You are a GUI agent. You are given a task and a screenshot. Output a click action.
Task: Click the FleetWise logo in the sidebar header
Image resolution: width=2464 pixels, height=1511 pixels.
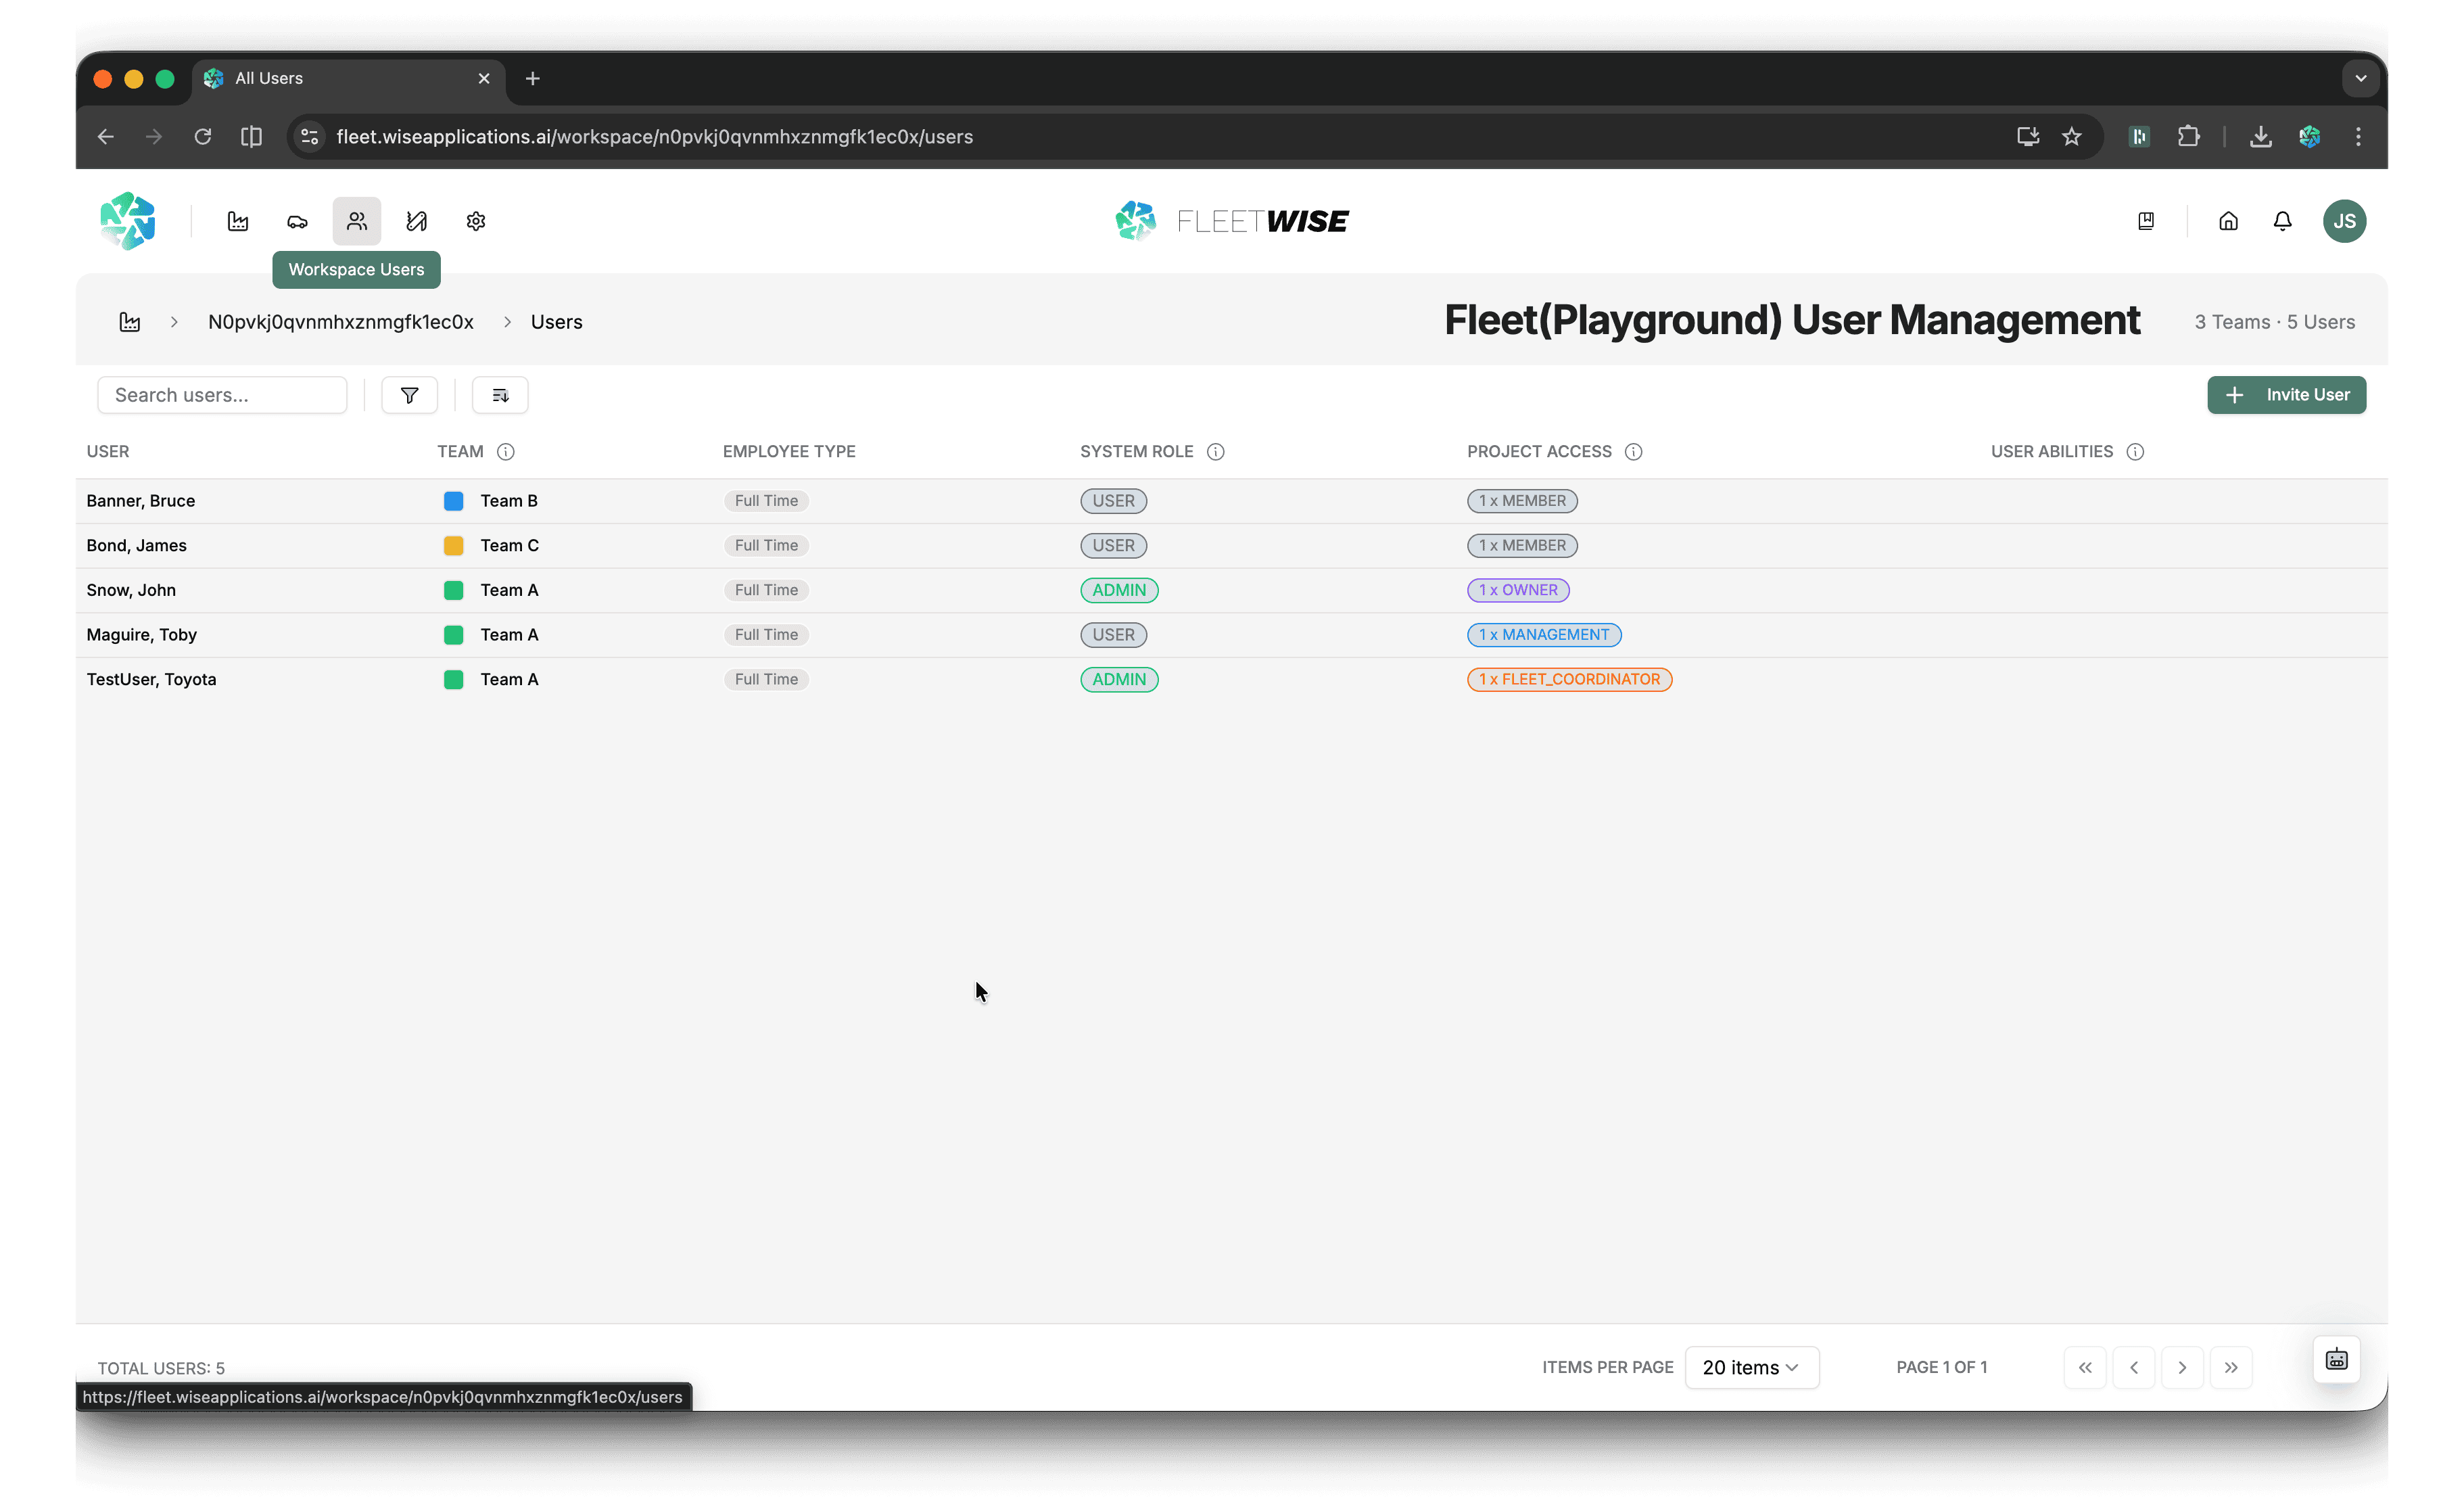(x=128, y=221)
